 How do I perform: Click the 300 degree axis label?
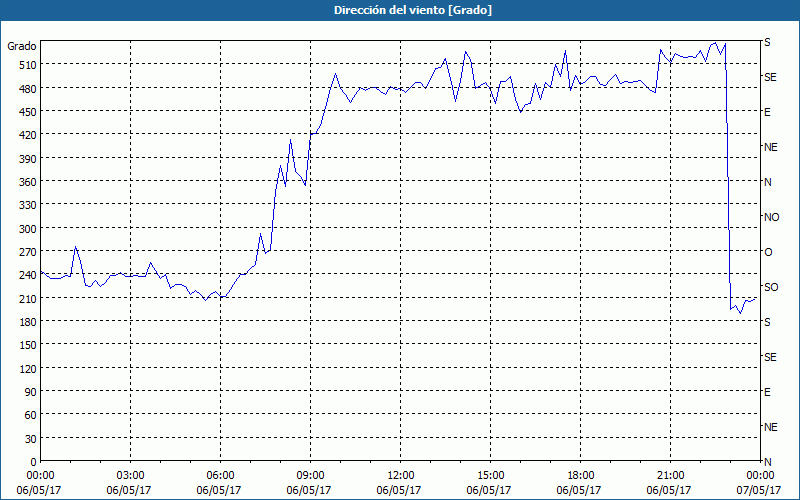point(29,228)
